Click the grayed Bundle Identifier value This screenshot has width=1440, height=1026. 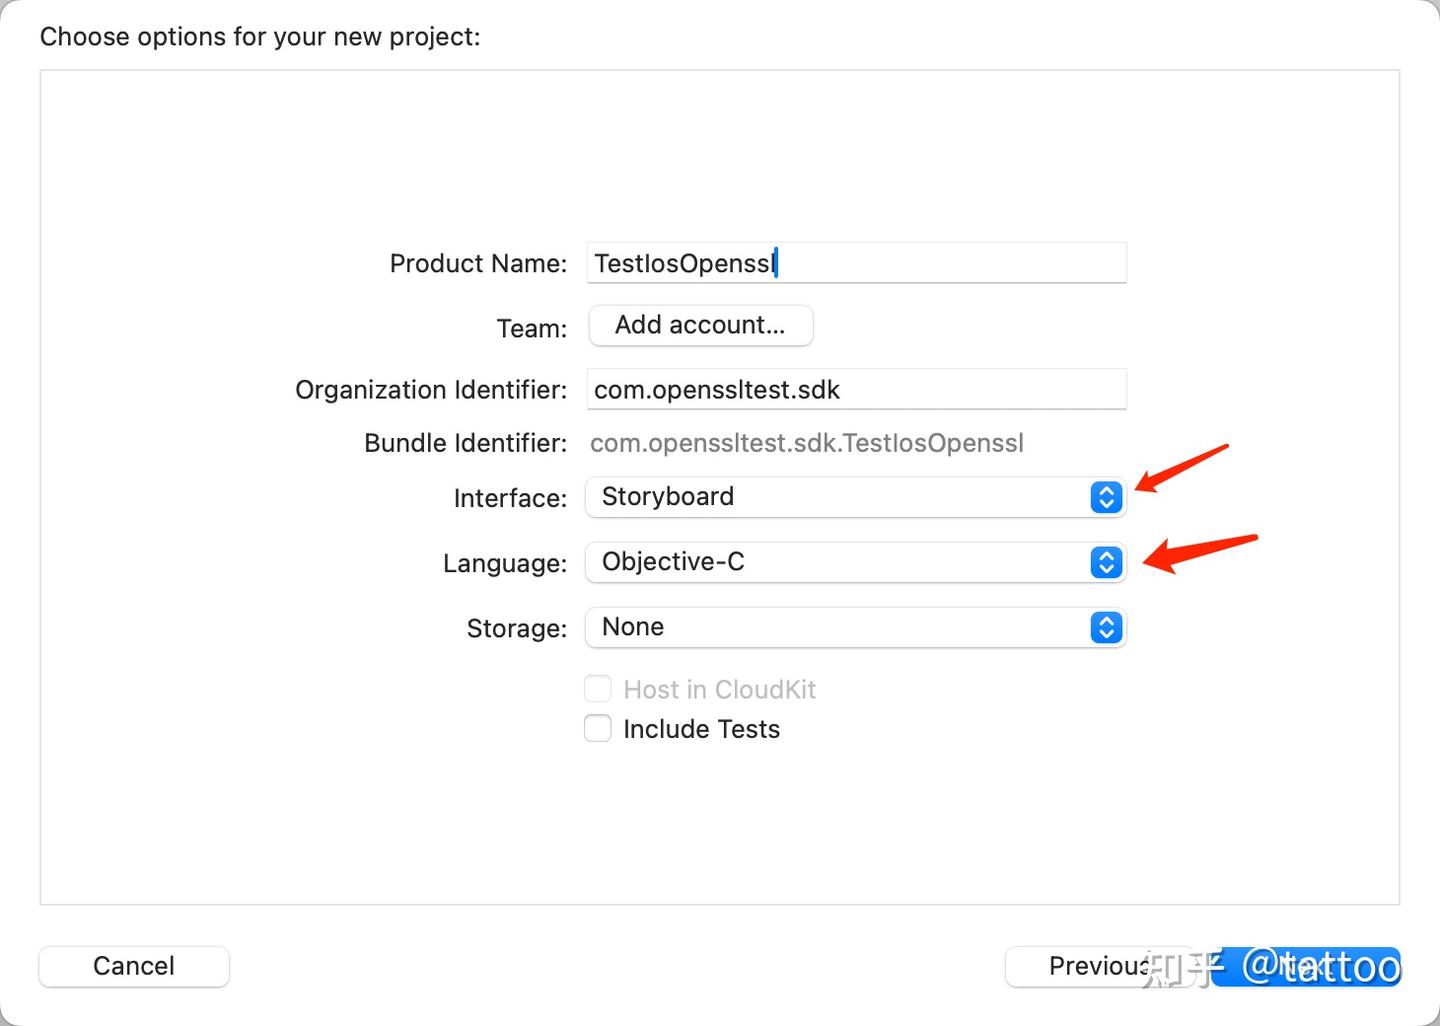(x=806, y=443)
